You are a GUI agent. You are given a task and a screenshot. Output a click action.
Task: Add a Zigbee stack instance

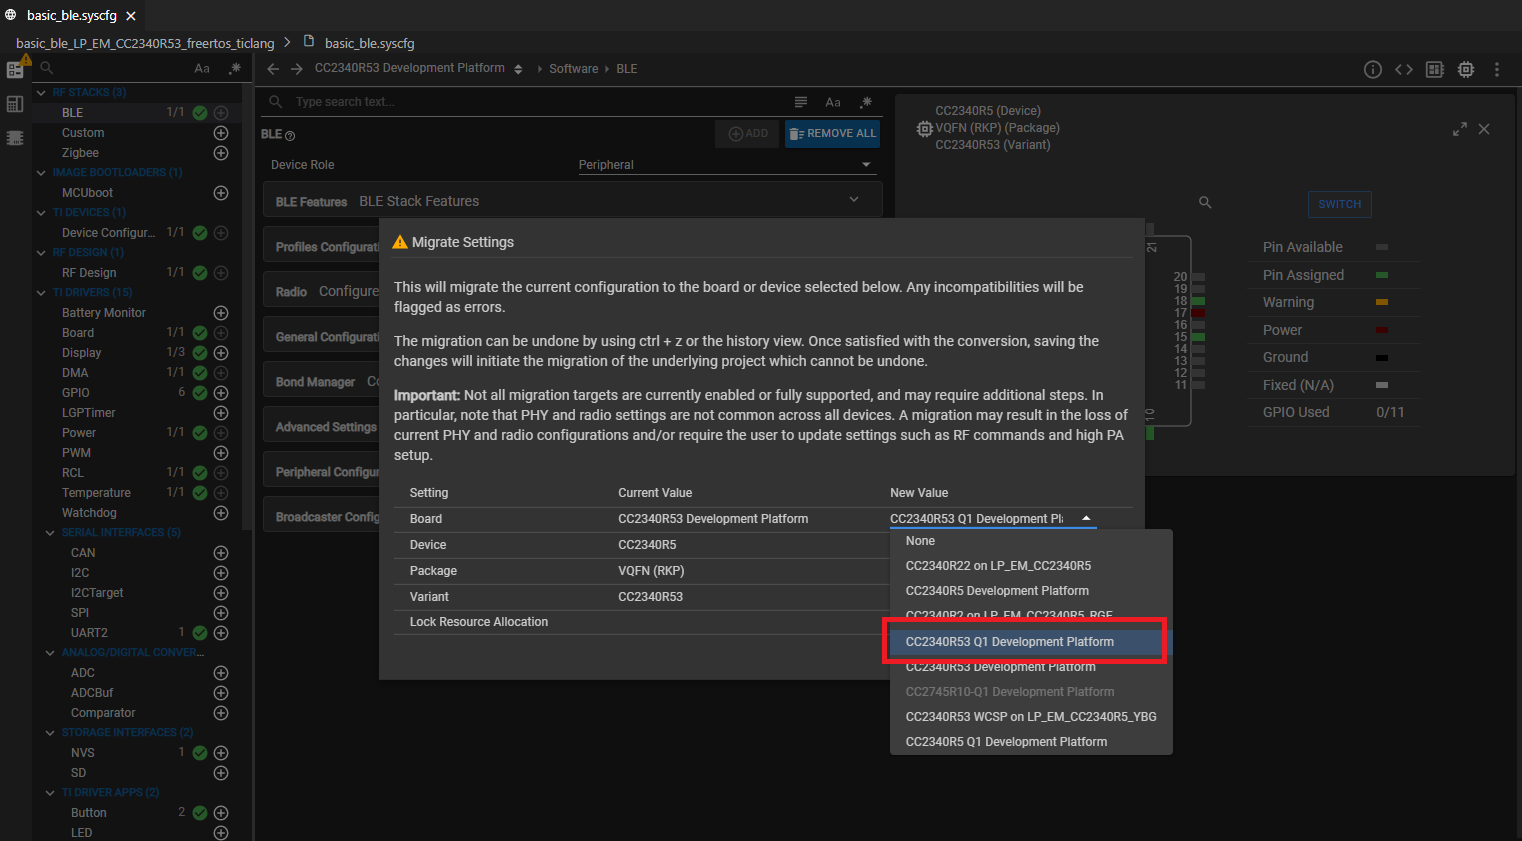(x=221, y=153)
